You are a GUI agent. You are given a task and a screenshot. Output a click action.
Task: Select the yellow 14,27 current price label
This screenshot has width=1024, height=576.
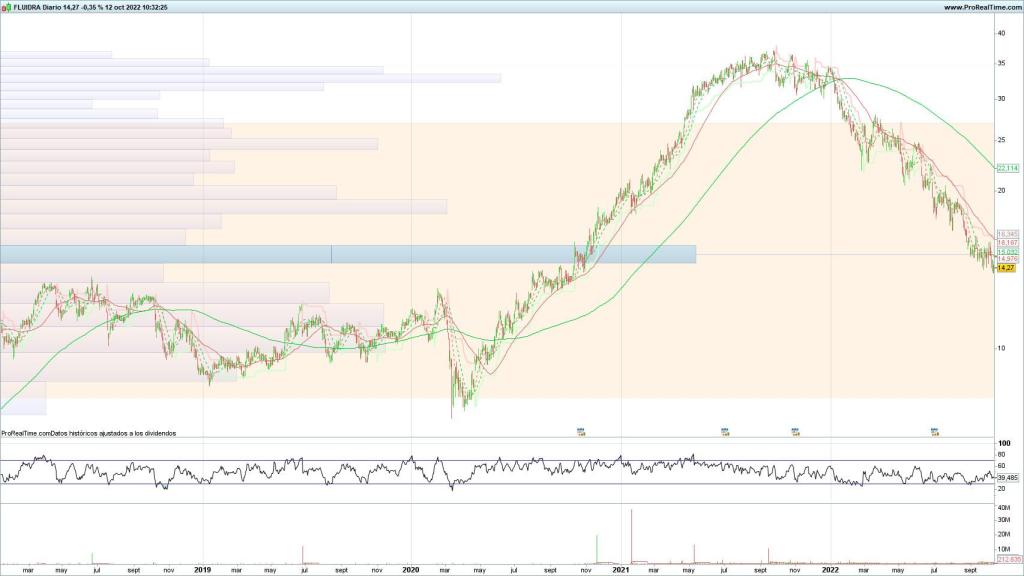coord(1006,268)
